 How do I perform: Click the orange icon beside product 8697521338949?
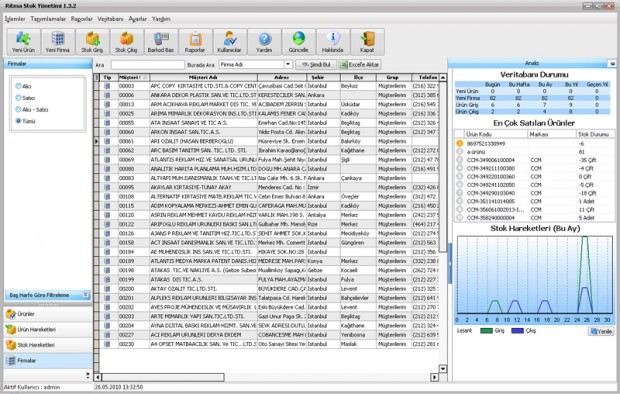click(x=459, y=144)
